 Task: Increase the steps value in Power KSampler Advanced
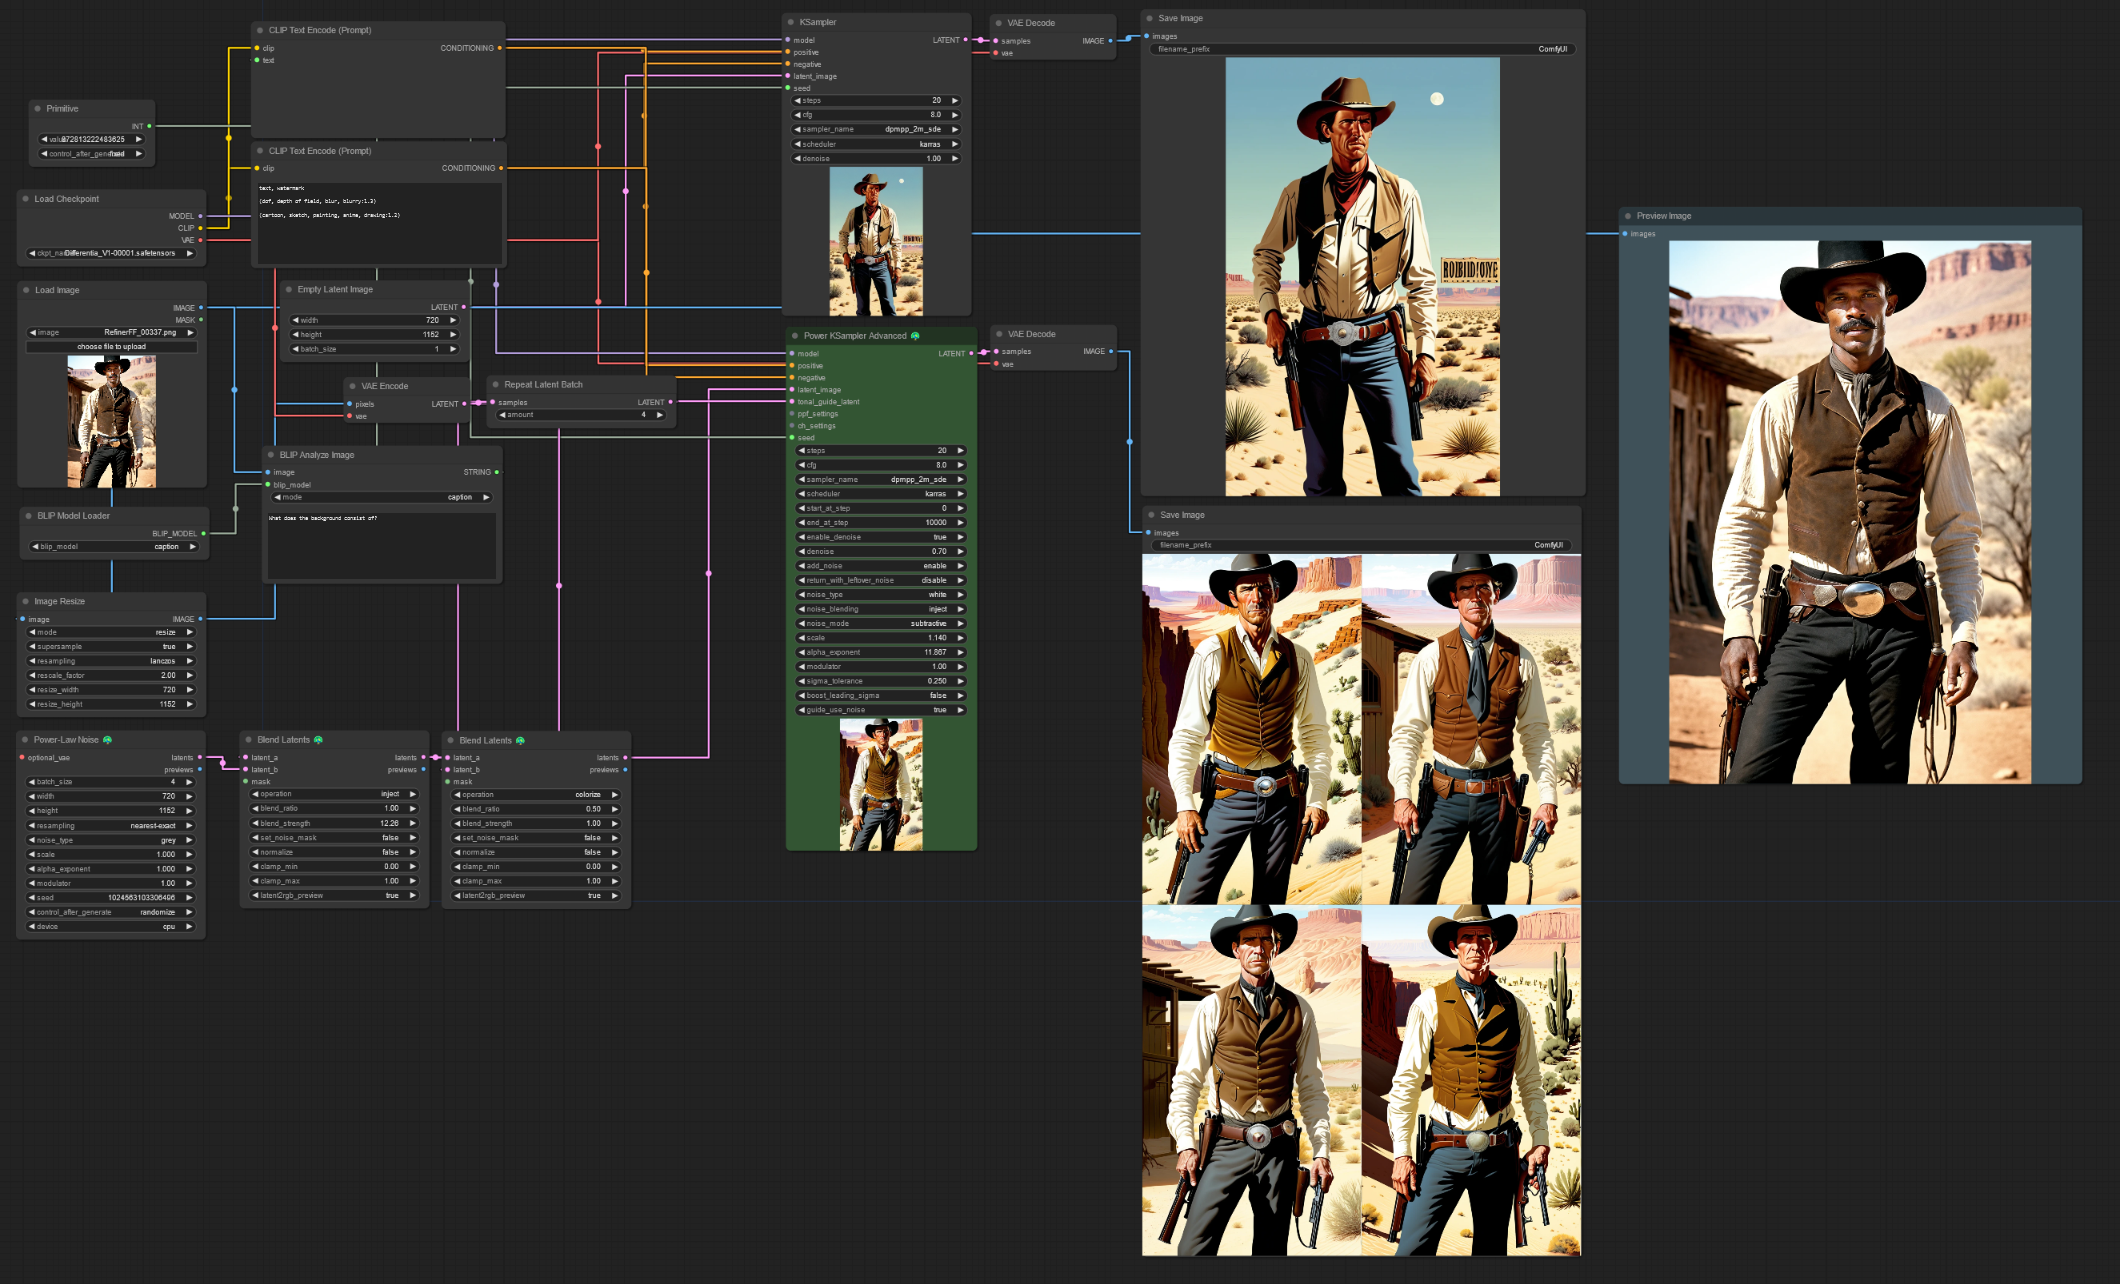point(960,451)
